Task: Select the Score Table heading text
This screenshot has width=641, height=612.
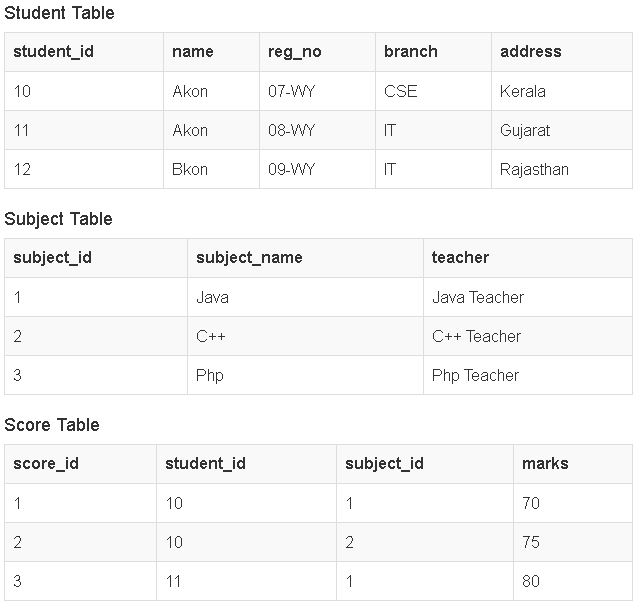Action: [52, 425]
